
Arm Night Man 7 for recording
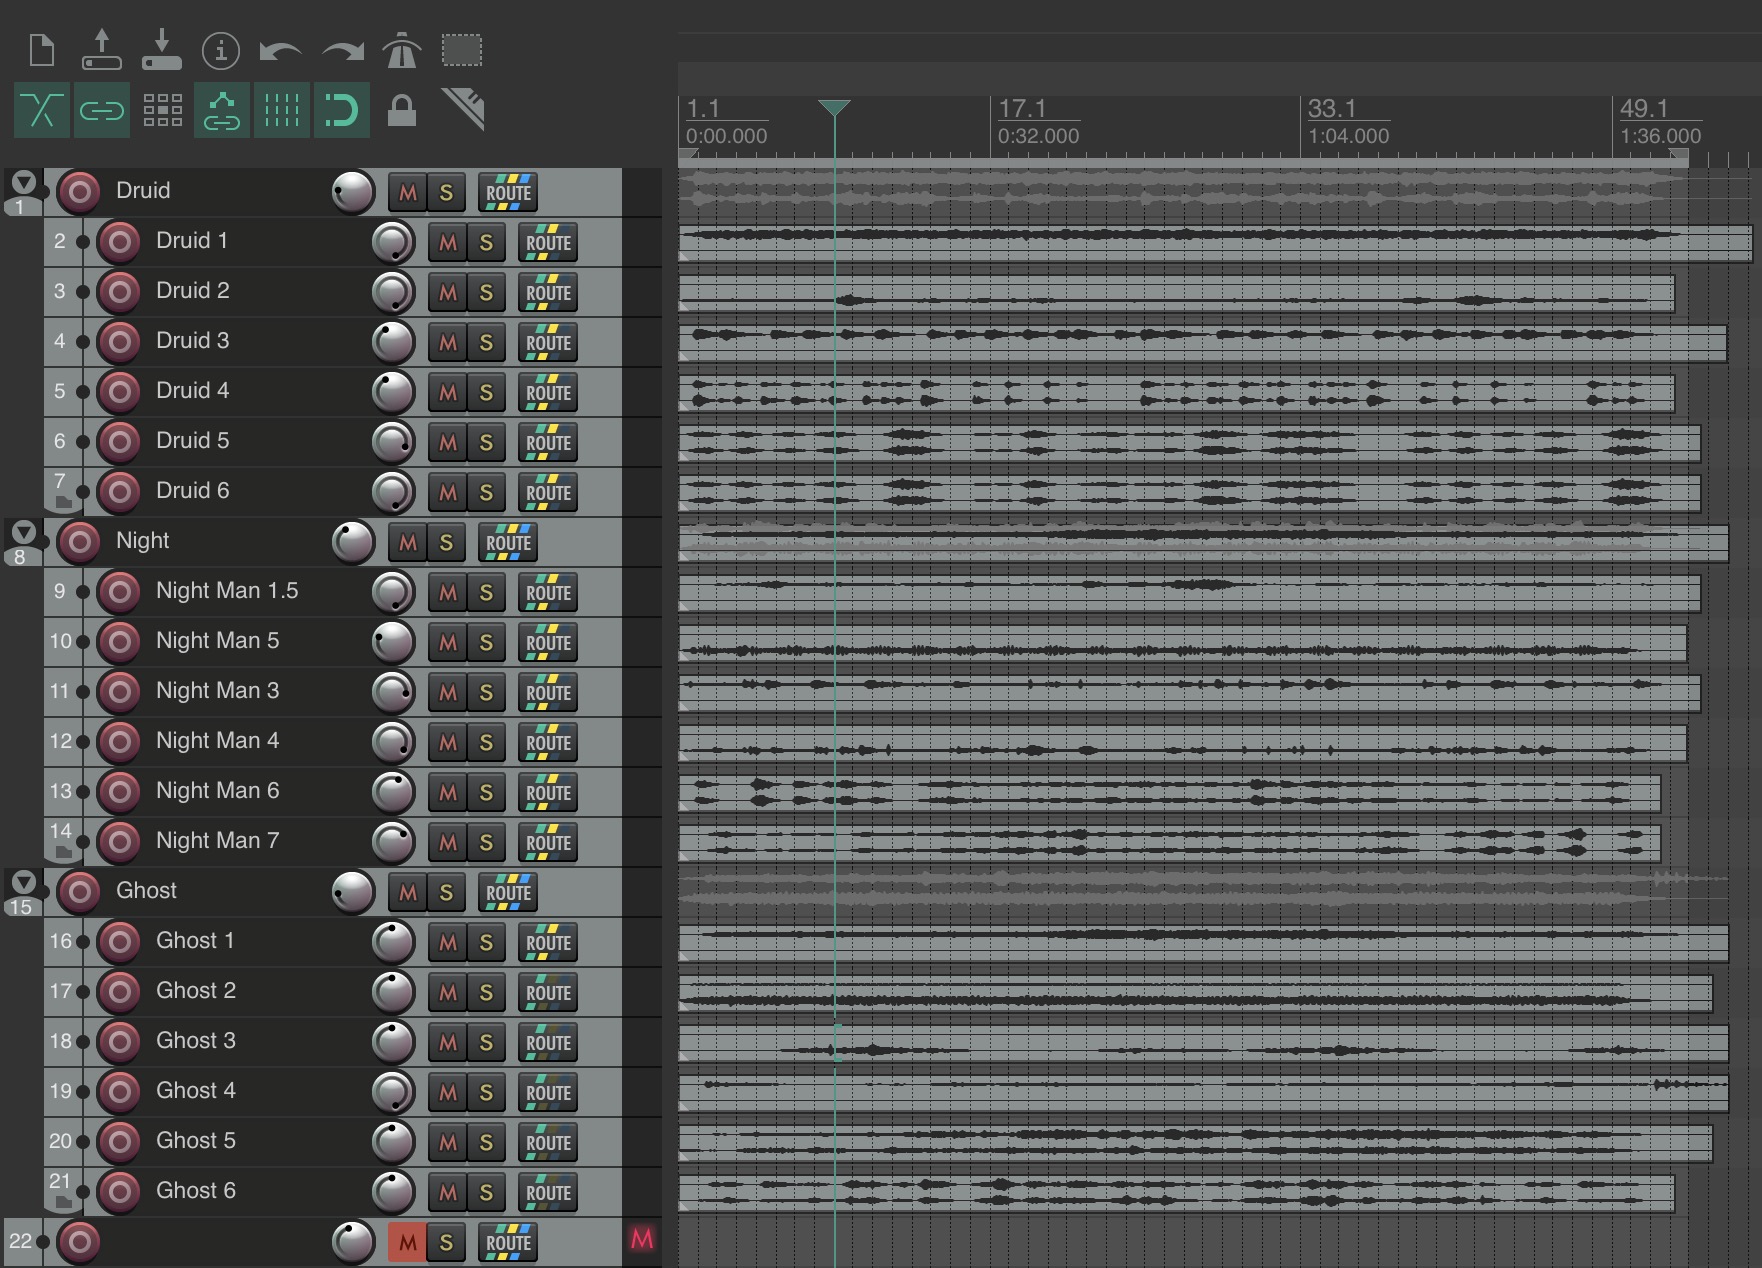(x=119, y=842)
